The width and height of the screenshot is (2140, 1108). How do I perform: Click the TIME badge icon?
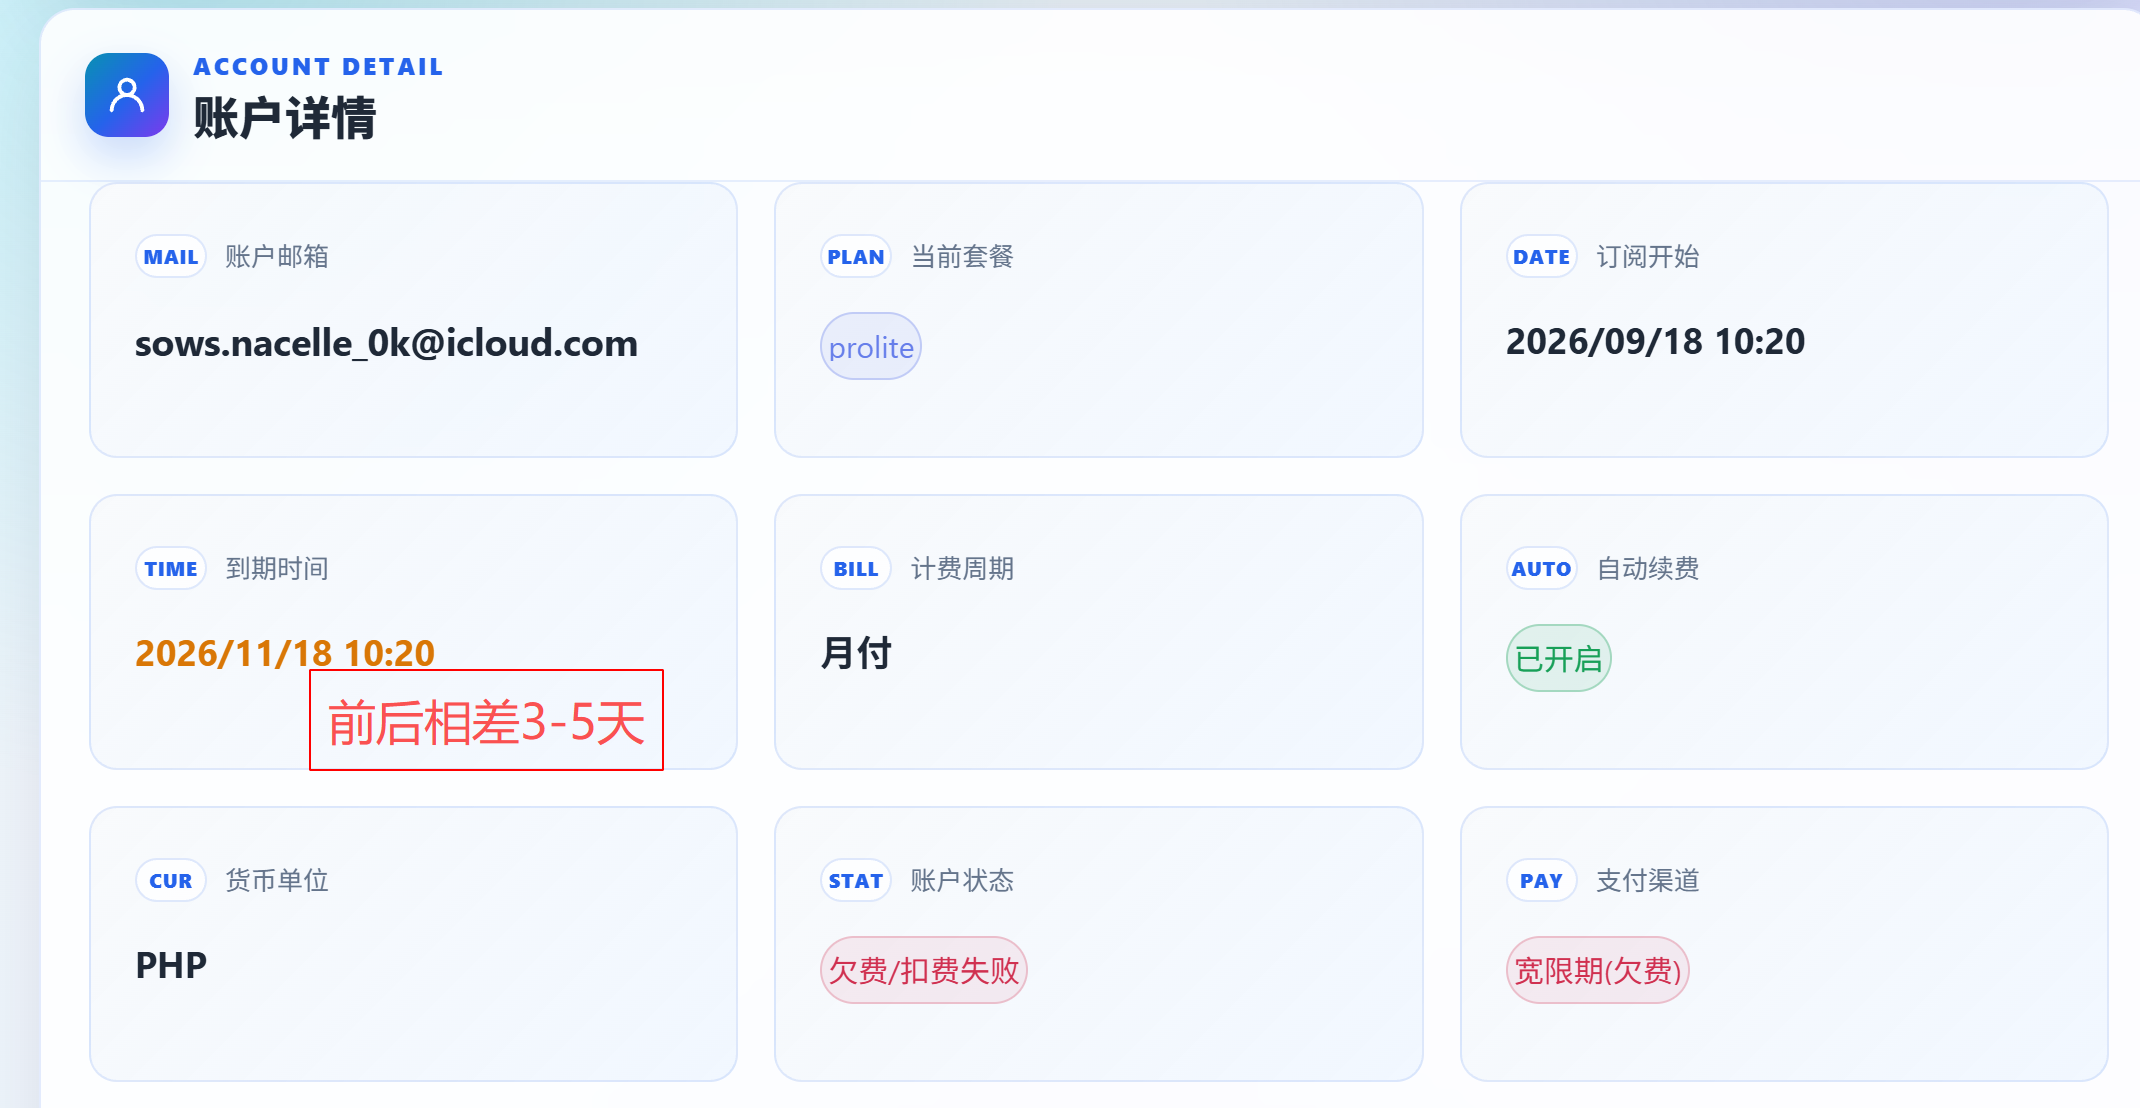[171, 569]
